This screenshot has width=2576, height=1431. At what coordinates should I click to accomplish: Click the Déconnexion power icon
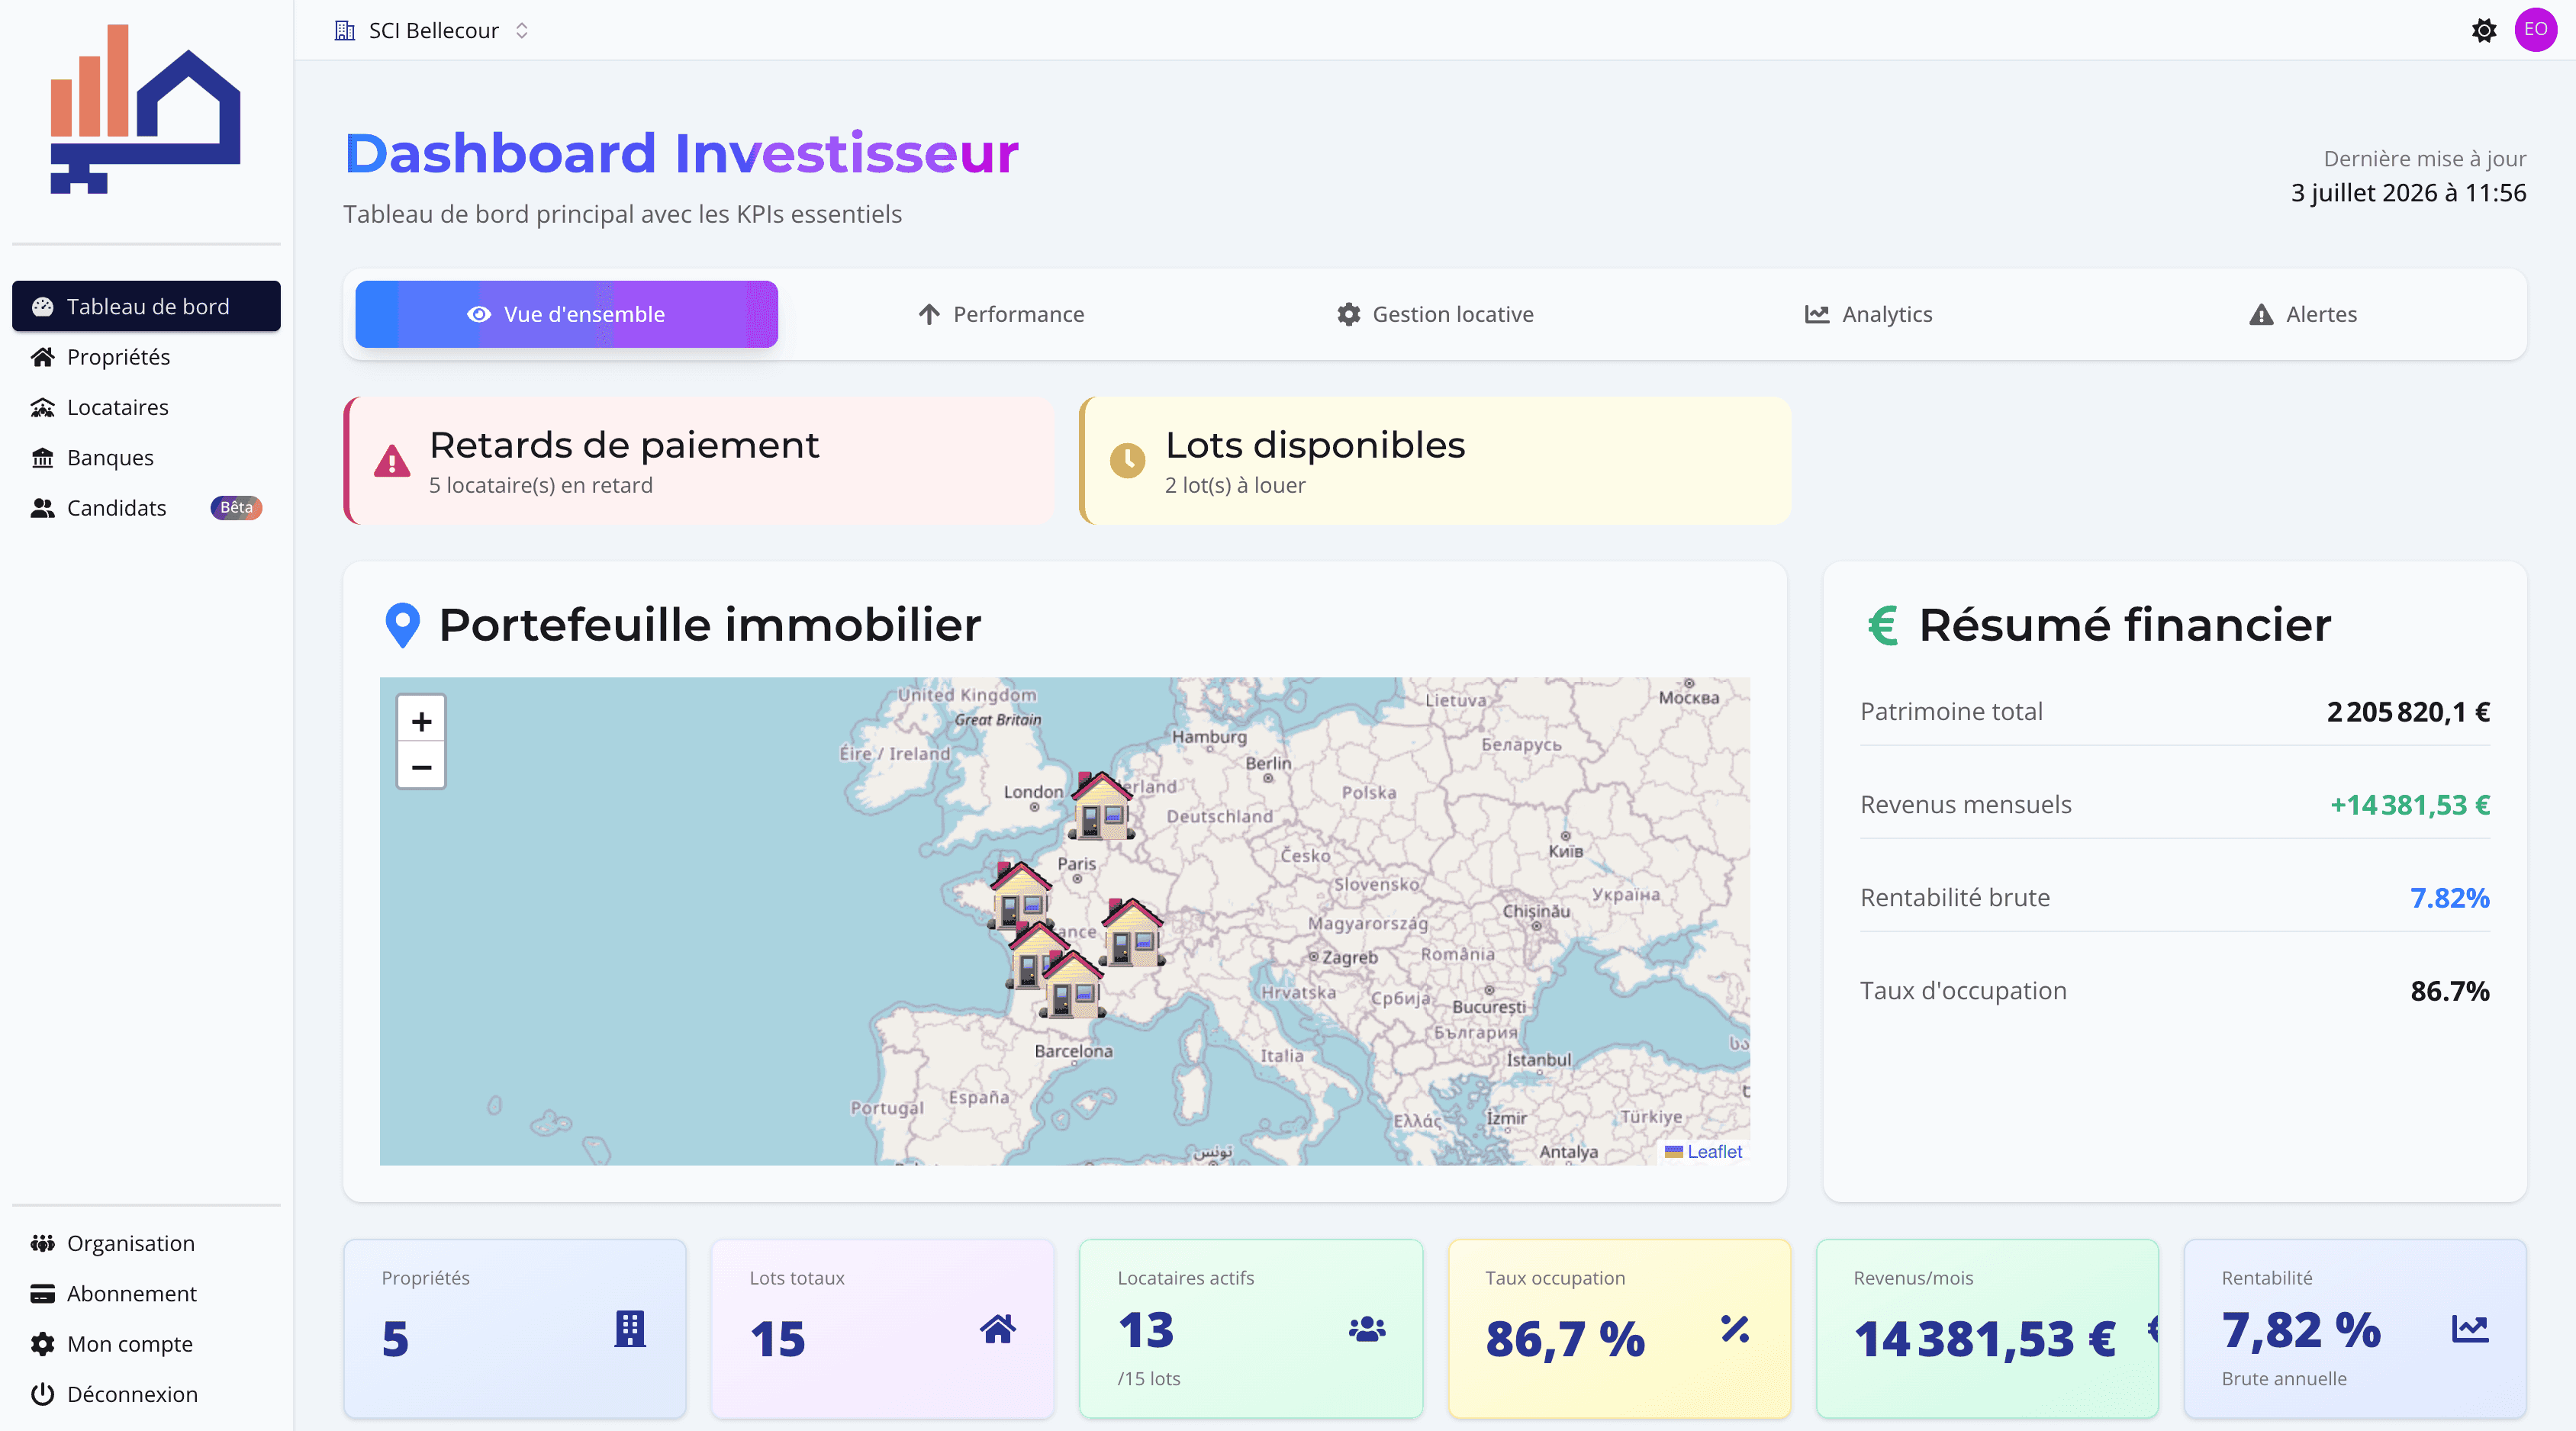(x=42, y=1394)
